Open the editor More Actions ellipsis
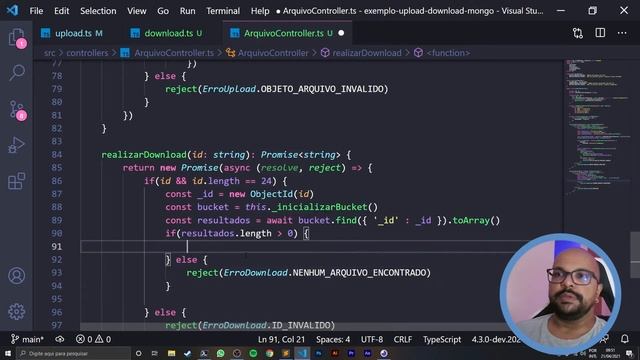 pos(622,33)
